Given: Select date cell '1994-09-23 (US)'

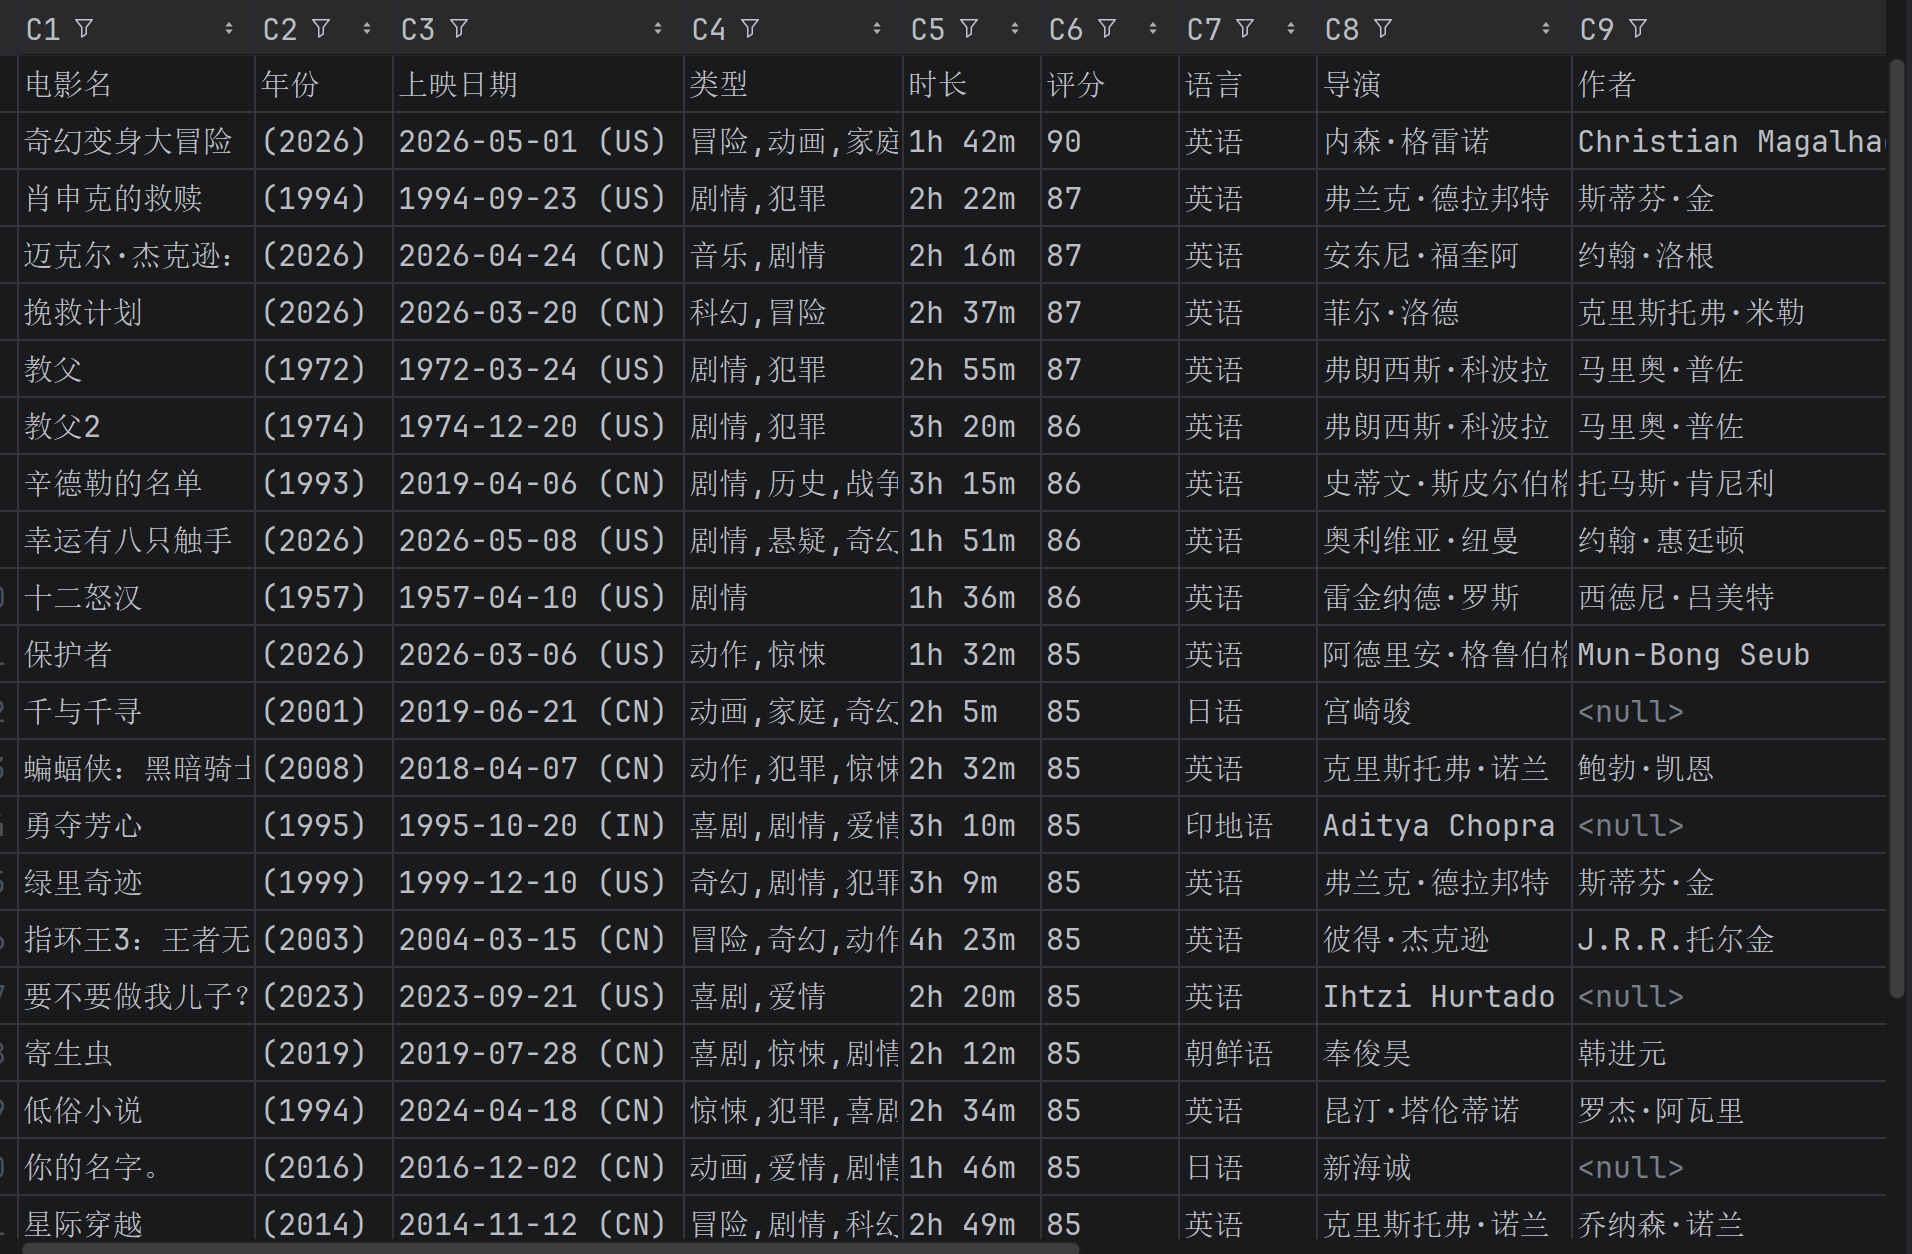Looking at the screenshot, I should pos(538,198).
